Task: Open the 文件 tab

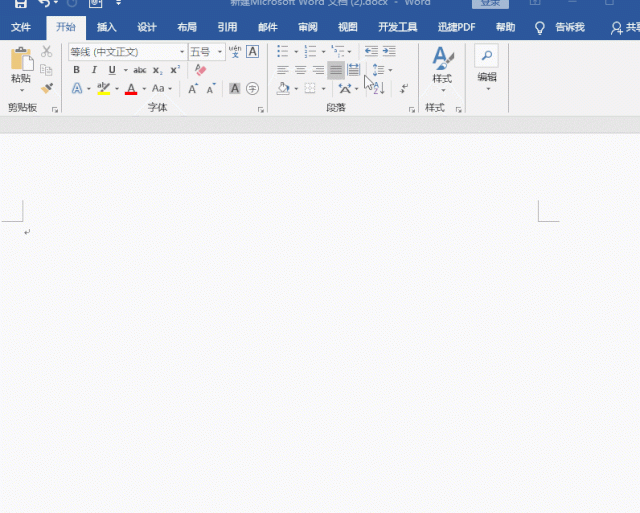Action: tap(21, 27)
